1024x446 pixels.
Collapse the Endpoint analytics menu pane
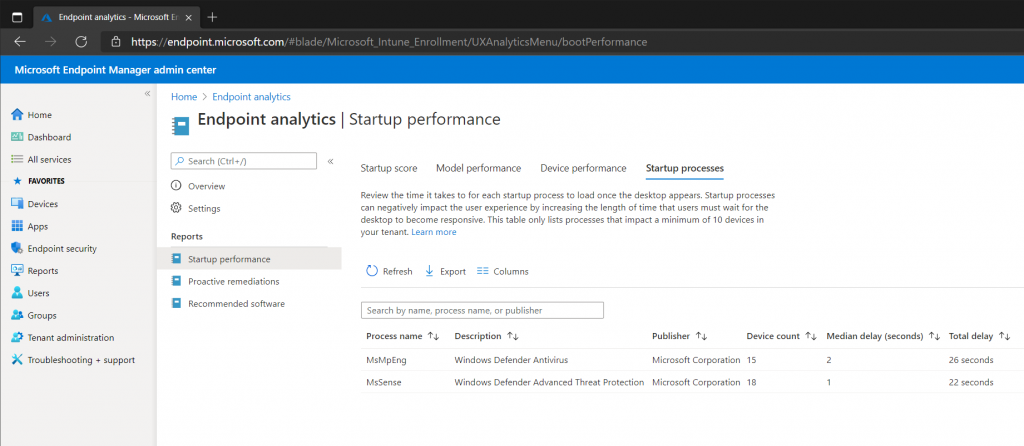tap(330, 161)
